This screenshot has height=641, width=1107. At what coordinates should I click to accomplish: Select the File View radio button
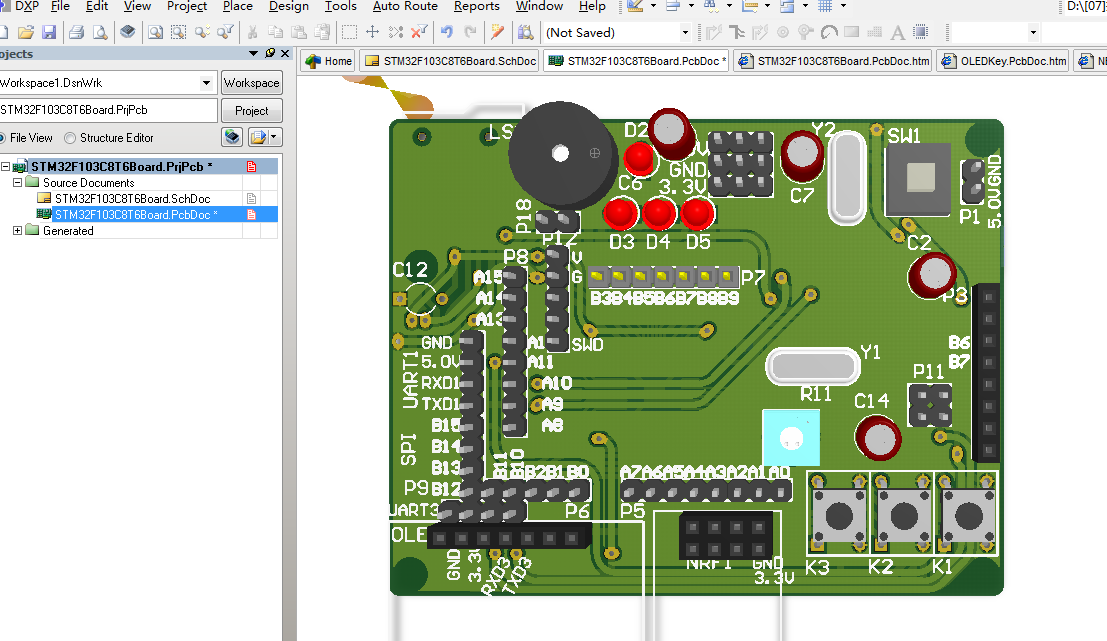click(x=2, y=138)
